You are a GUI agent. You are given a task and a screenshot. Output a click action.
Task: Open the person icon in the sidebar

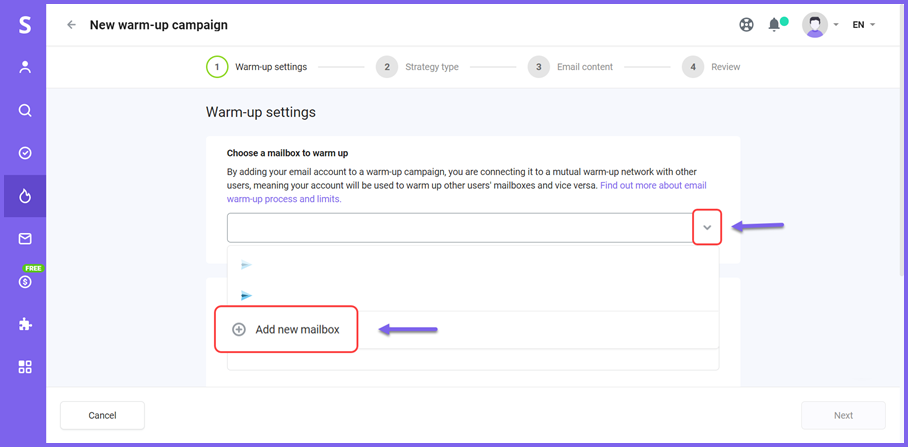(25, 67)
